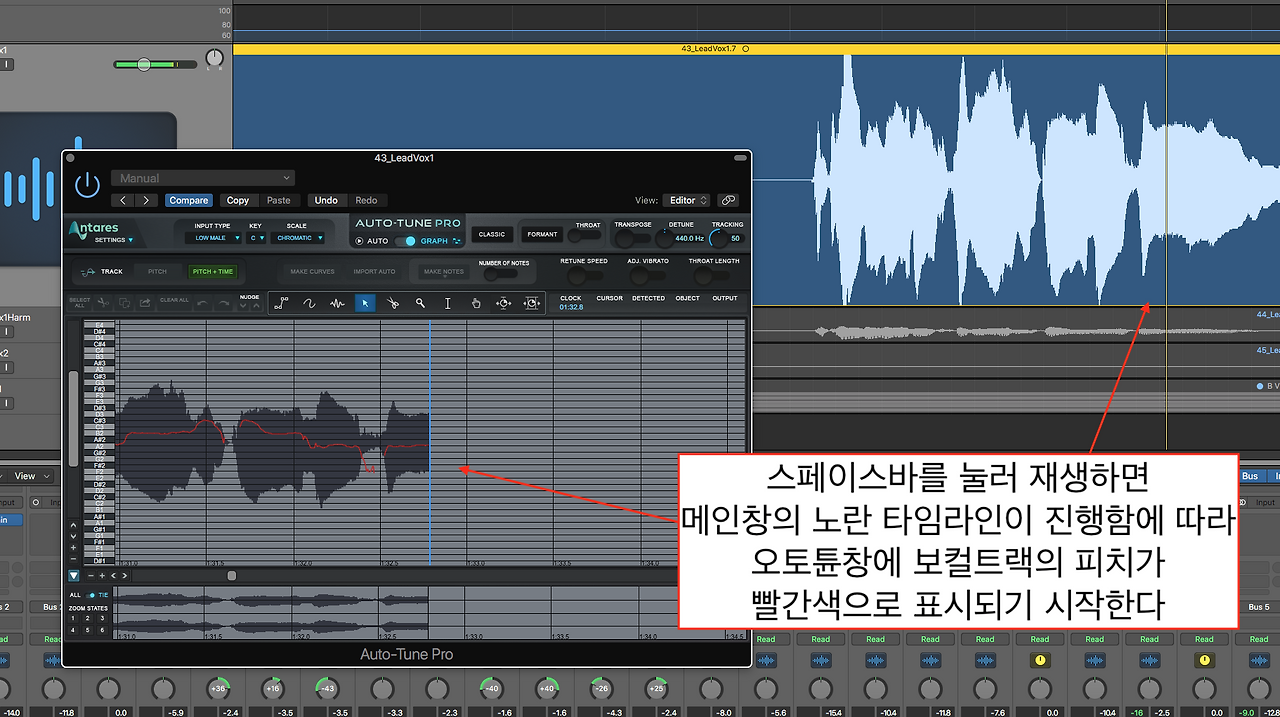This screenshot has width=1280, height=717.
Task: Click the Compare button
Action: click(x=188, y=200)
